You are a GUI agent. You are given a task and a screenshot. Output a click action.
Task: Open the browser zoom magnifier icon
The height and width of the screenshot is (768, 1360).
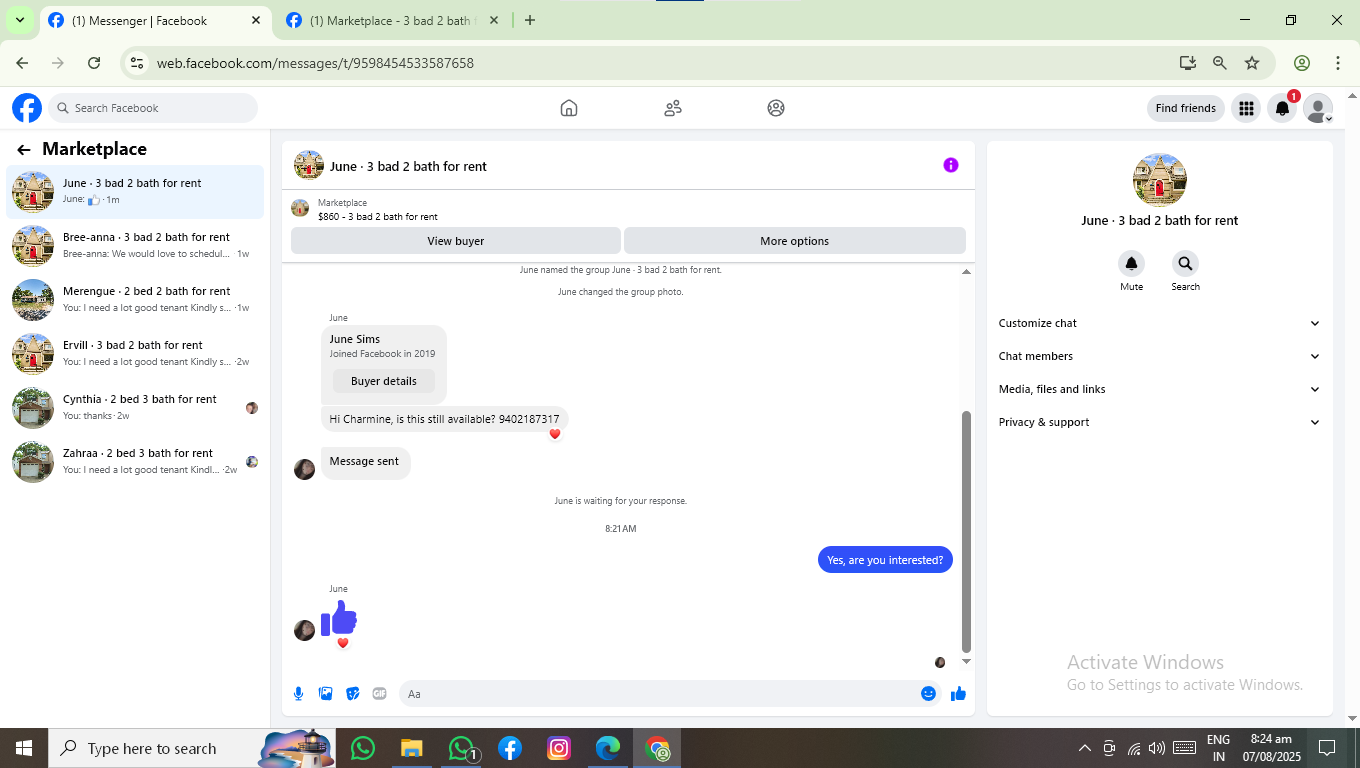pyautogui.click(x=1220, y=63)
